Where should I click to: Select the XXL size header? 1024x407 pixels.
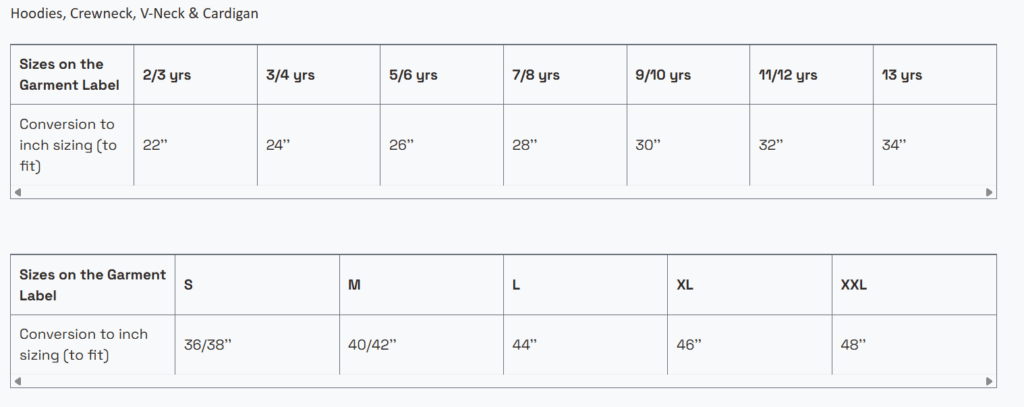pyautogui.click(x=854, y=285)
